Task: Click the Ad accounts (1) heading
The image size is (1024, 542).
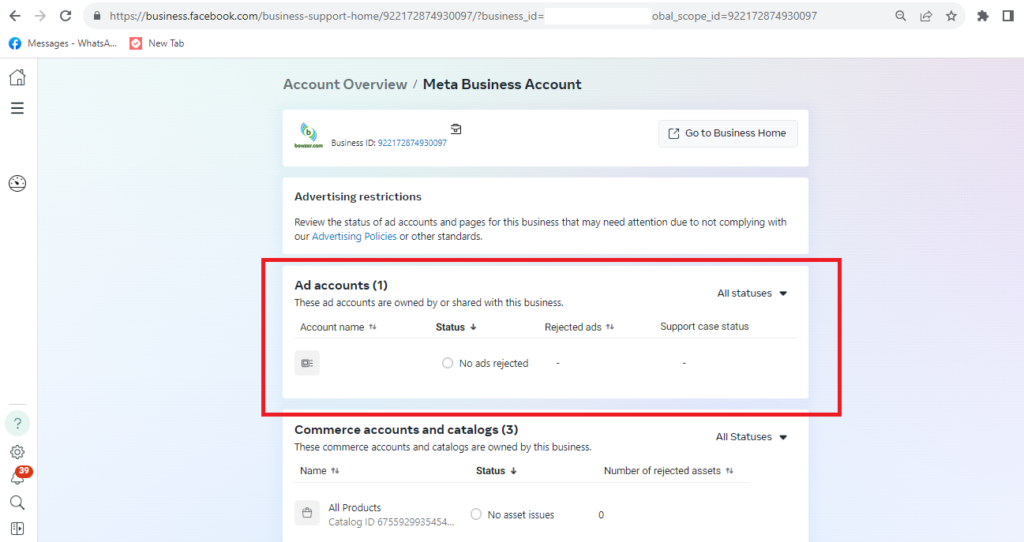Action: click(x=341, y=285)
